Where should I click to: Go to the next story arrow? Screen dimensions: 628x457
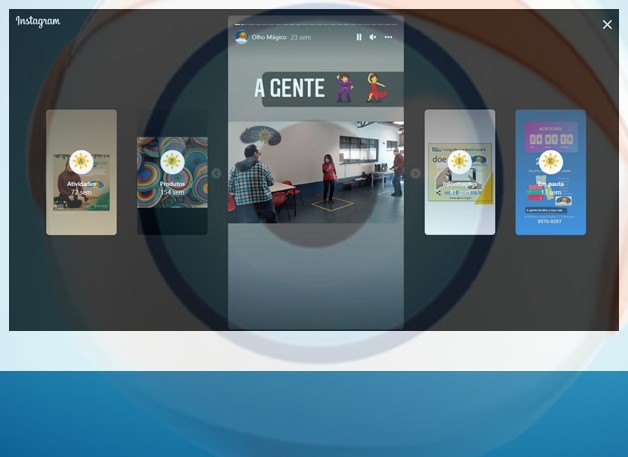click(x=415, y=173)
